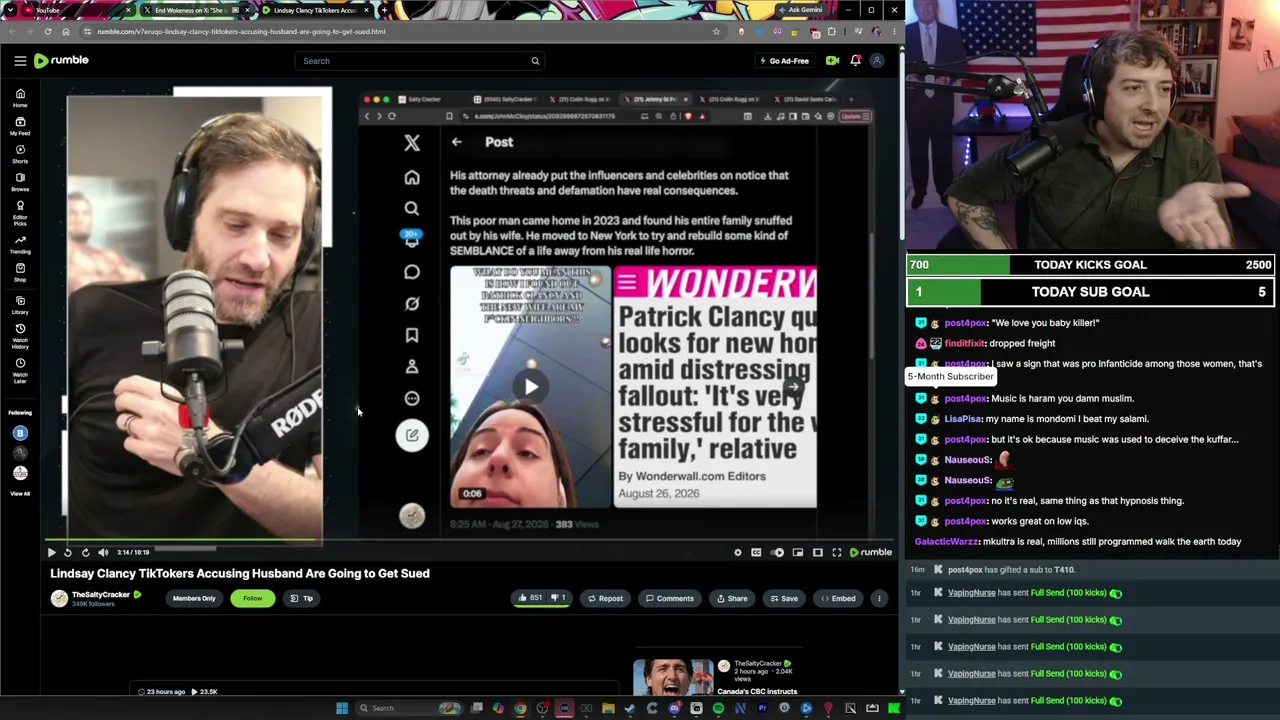Open the Windows Start menu
Viewport: 1280px width, 720px height.
(x=342, y=708)
